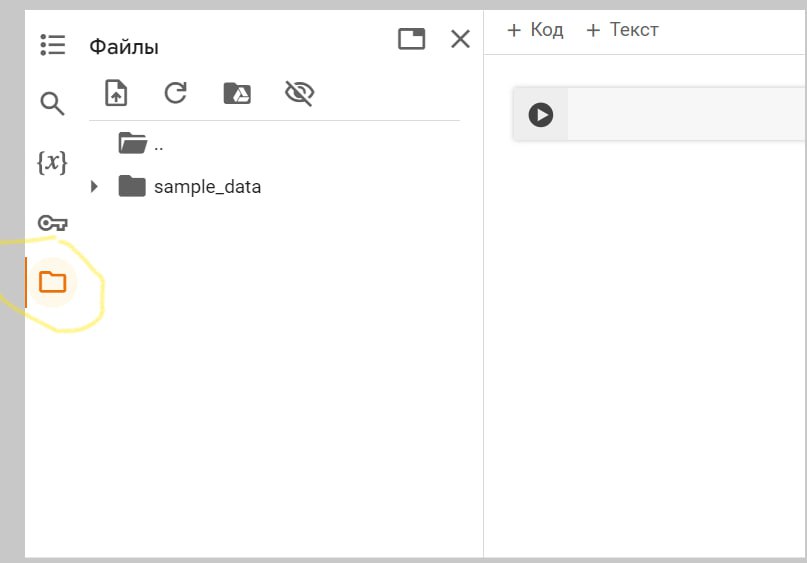The image size is (807, 563).
Task: Pop out the Файлы panel to new tab
Action: point(412,39)
